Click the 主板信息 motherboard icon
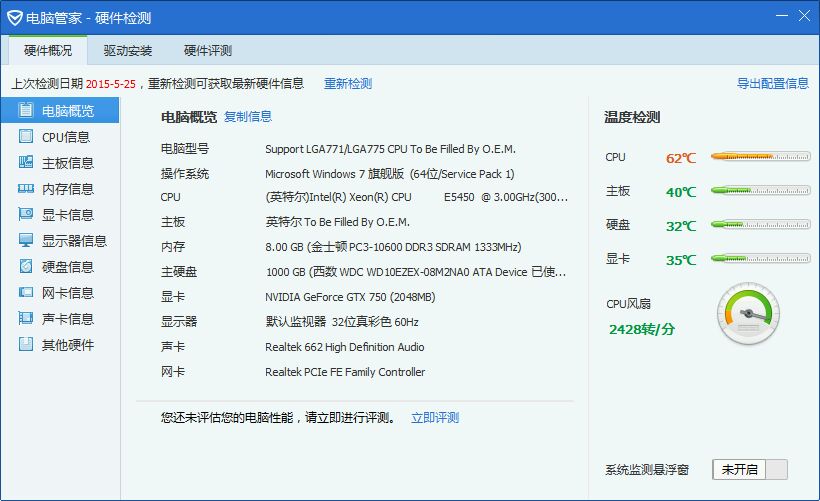 (x=26, y=162)
